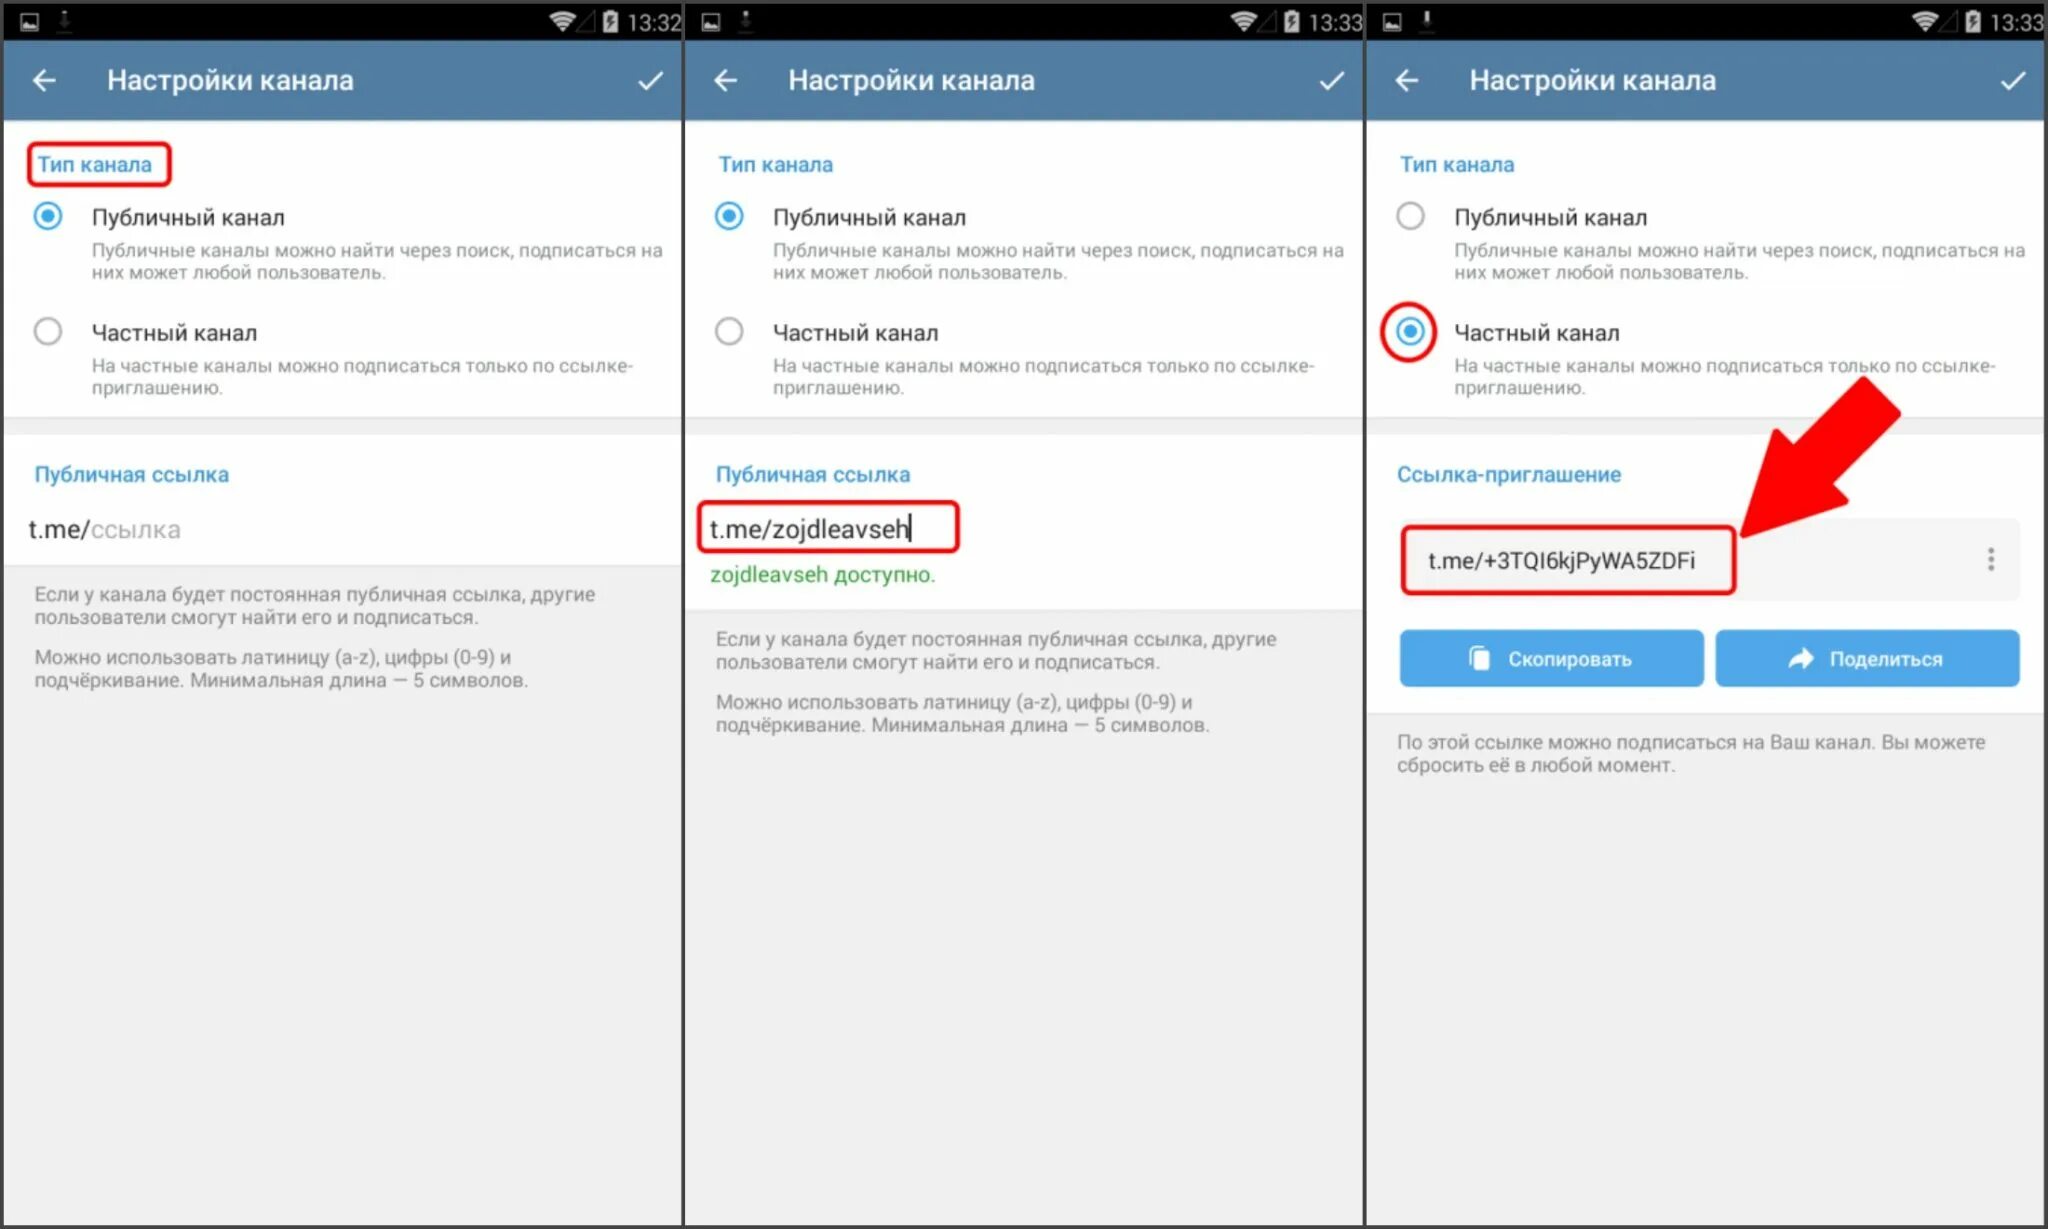Screen dimensions: 2048x1229
Task: Select Публичный канал in the right panel
Action: [x=1410, y=216]
